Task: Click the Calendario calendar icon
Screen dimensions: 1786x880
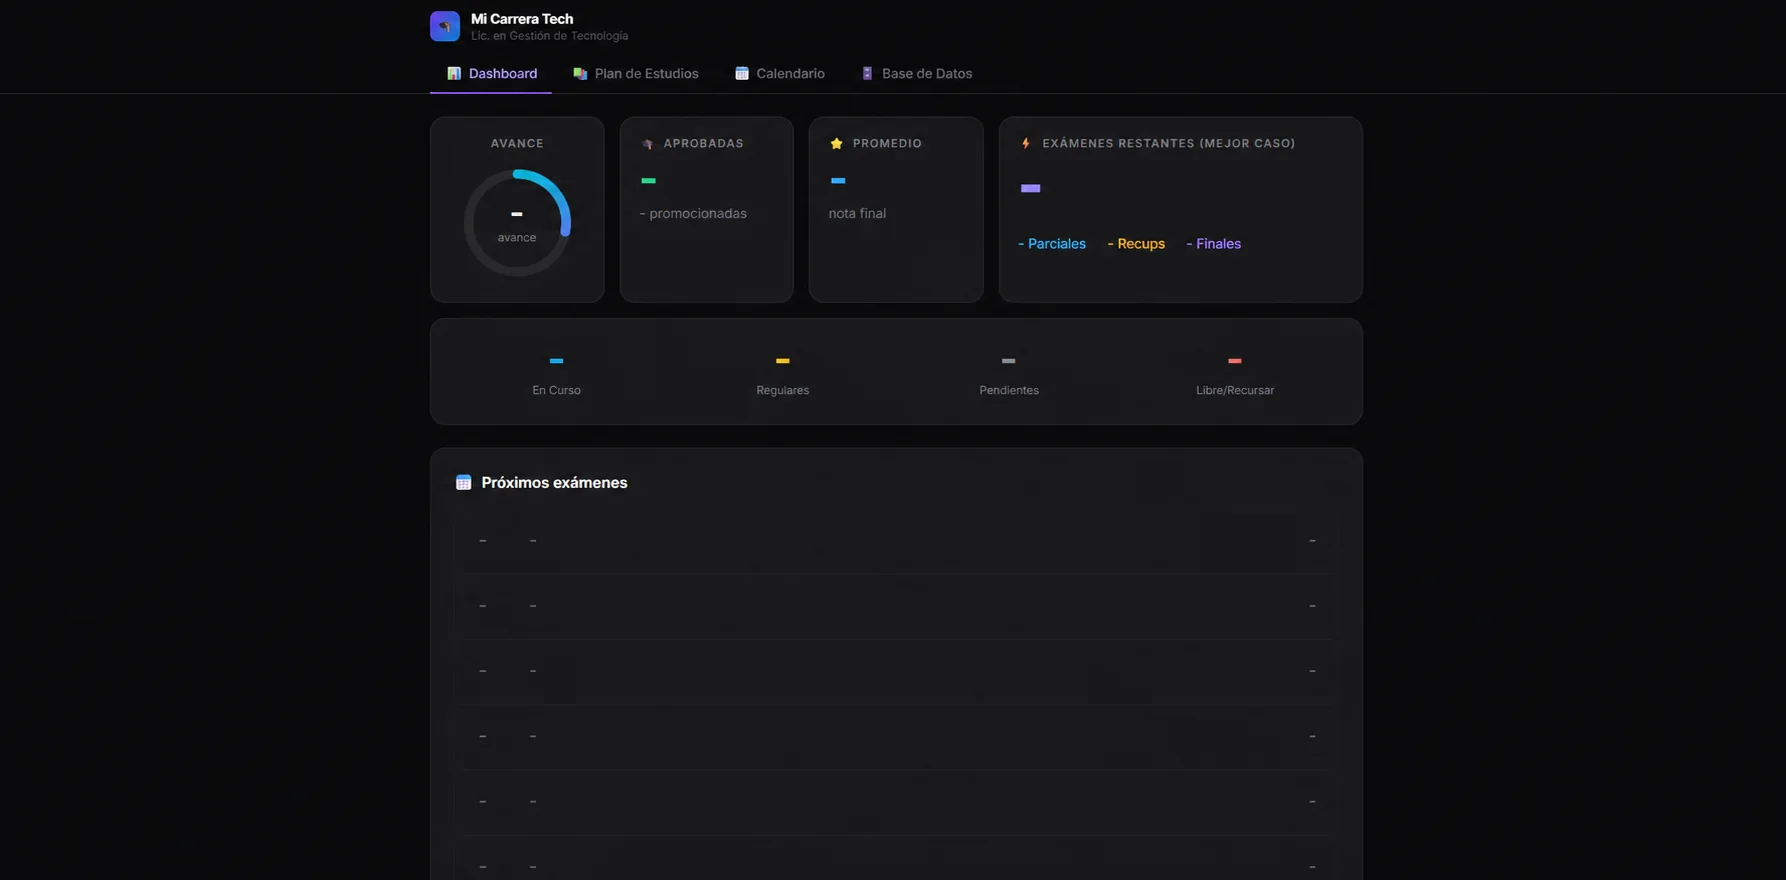Action: [742, 74]
